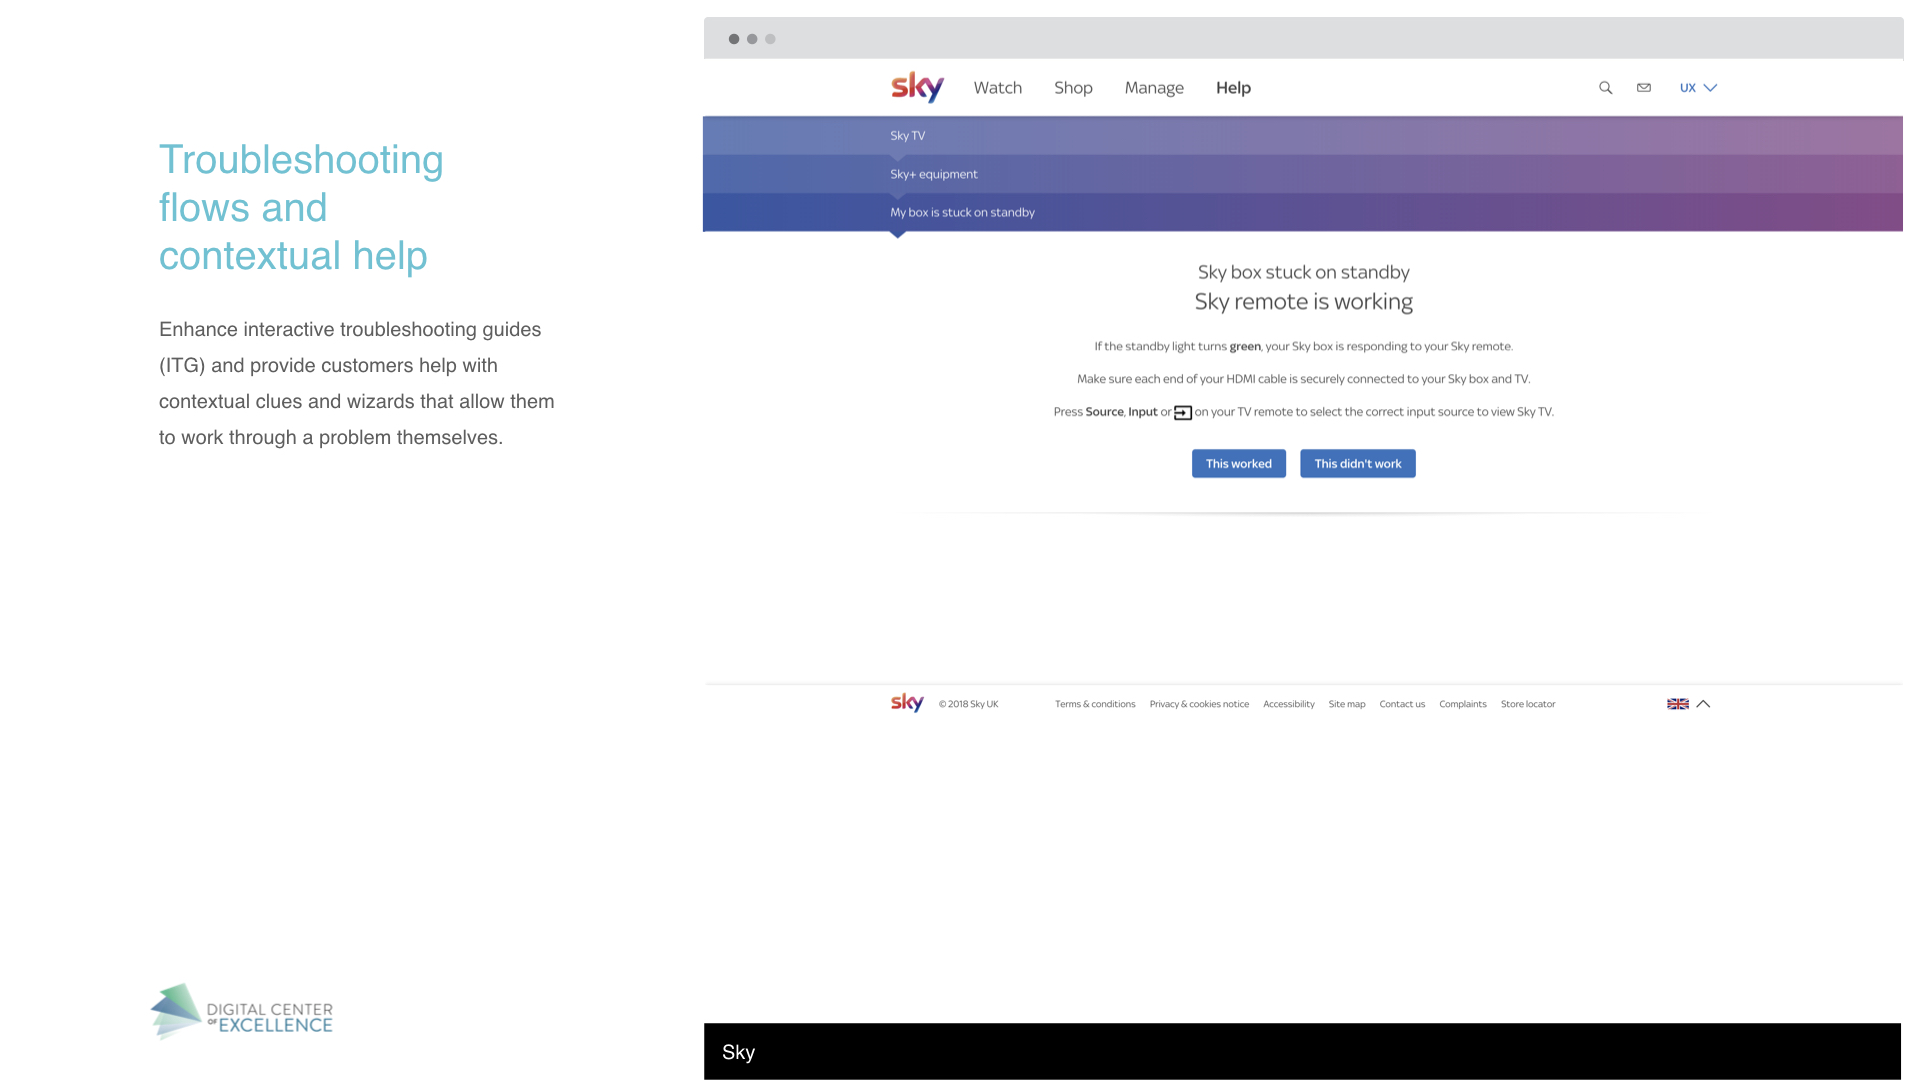Select My box is stuck on standby breadcrumb
This screenshot has height=1080, width=1920.
pos(962,212)
